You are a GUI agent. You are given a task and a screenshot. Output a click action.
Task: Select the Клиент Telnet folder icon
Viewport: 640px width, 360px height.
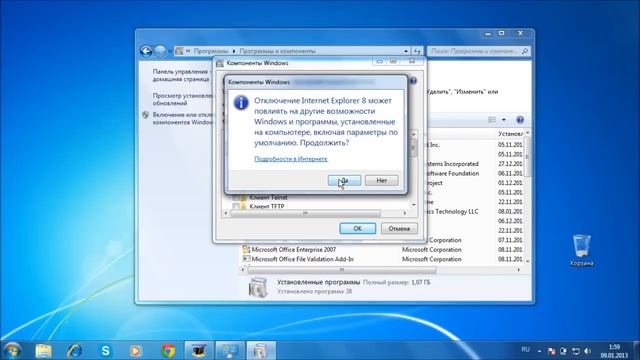click(x=244, y=198)
